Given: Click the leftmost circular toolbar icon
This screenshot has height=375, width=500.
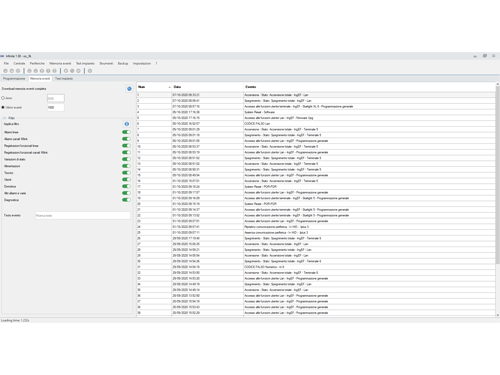Looking at the screenshot, I should (5, 71).
